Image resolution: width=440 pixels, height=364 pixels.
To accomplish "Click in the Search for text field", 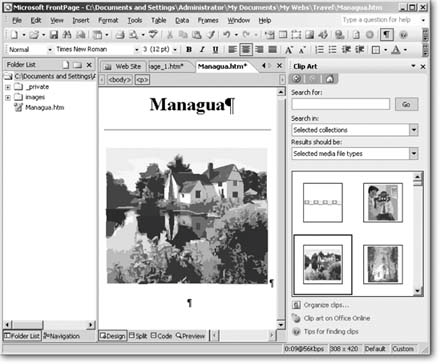I will pyautogui.click(x=341, y=104).
